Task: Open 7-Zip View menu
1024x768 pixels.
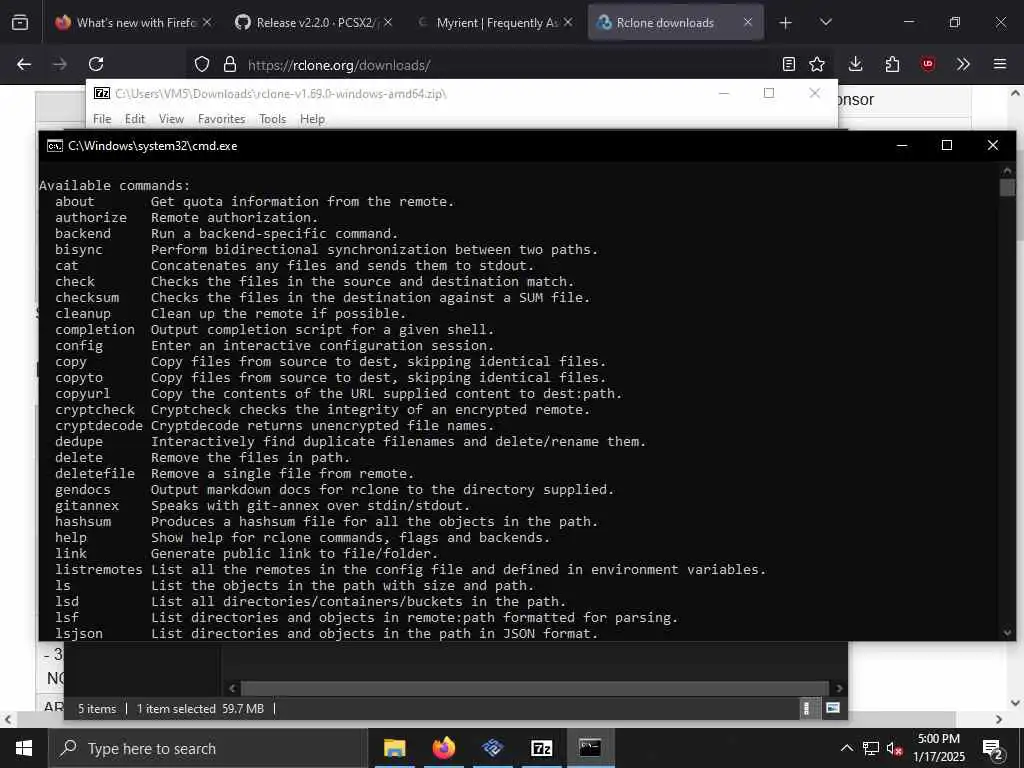Action: pyautogui.click(x=171, y=119)
